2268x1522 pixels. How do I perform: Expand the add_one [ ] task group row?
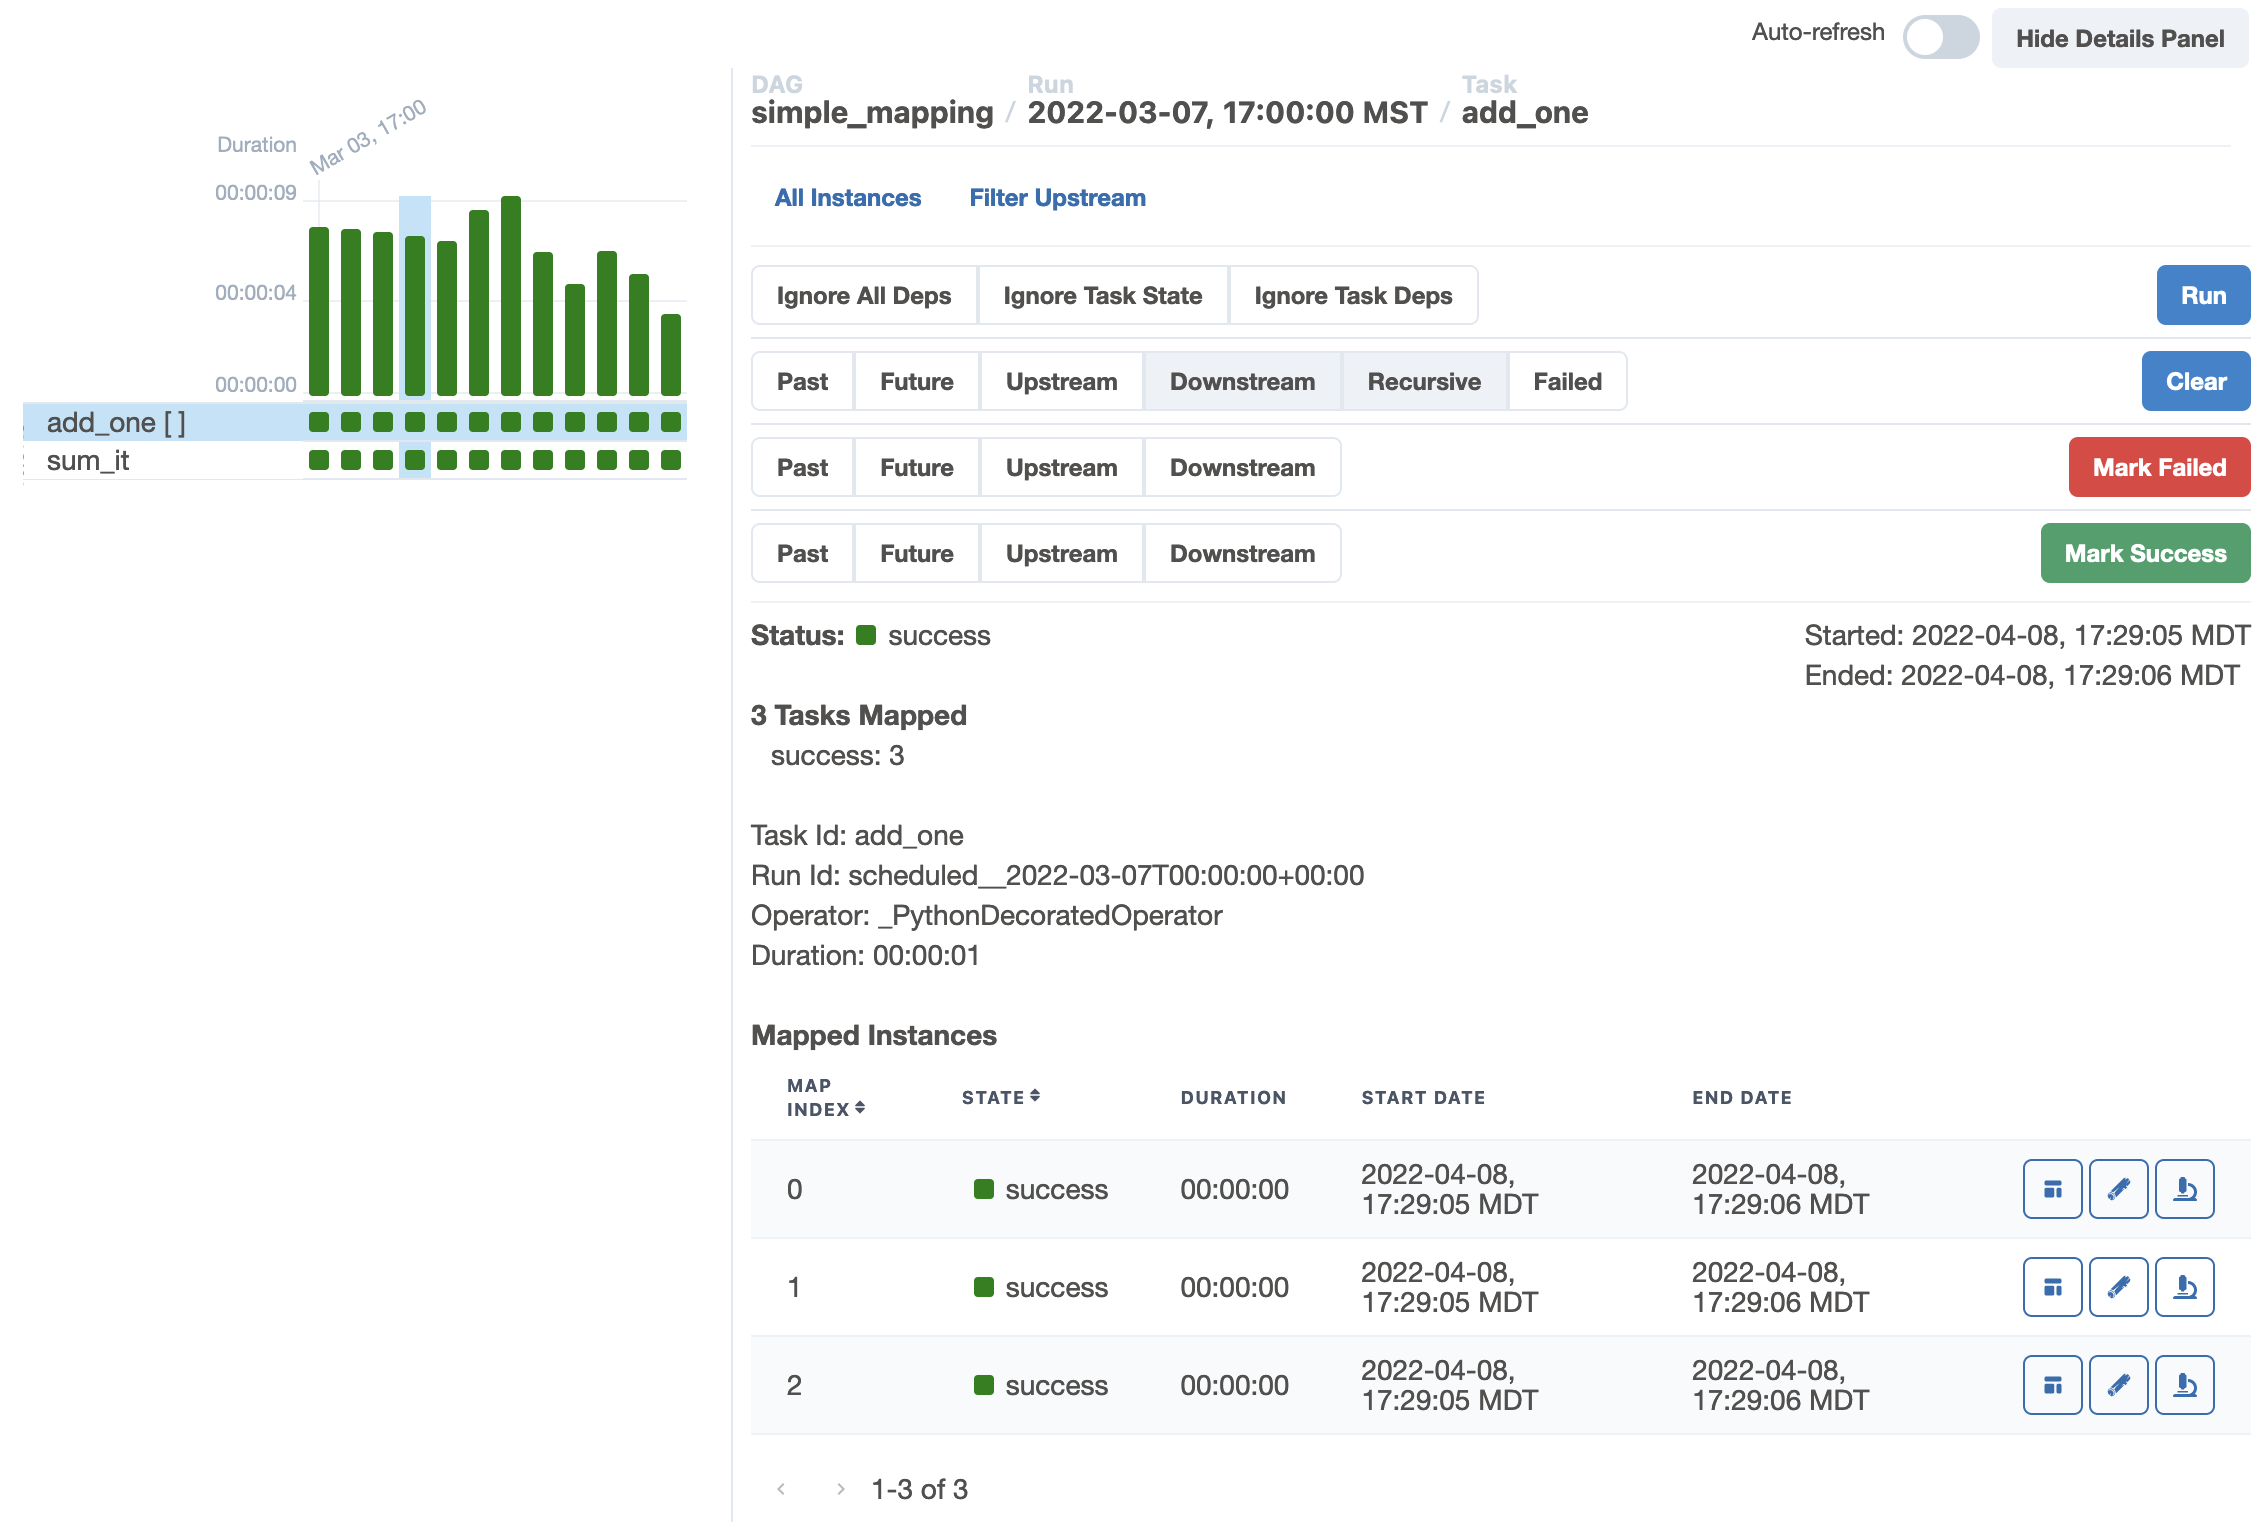point(116,423)
